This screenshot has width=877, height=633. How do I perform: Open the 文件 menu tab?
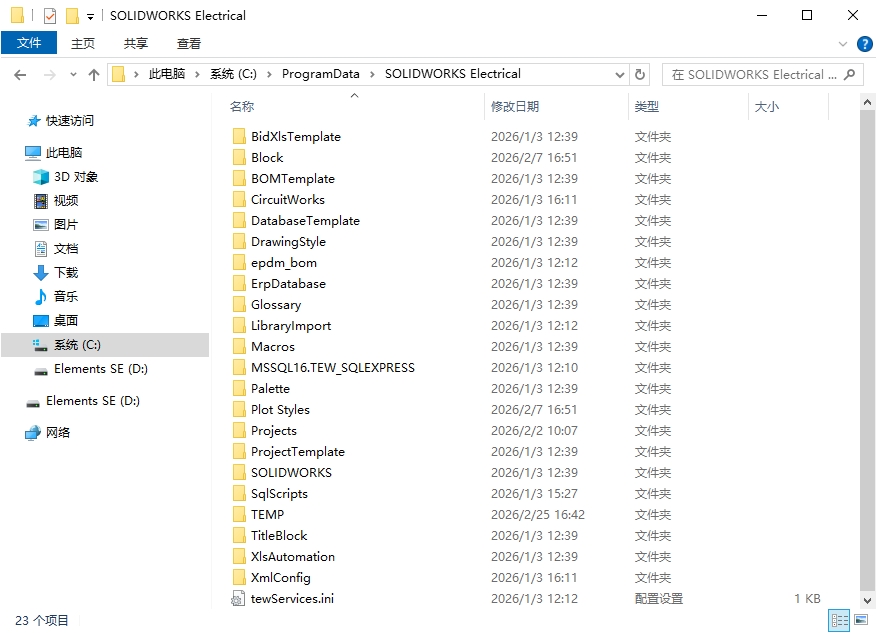(29, 43)
